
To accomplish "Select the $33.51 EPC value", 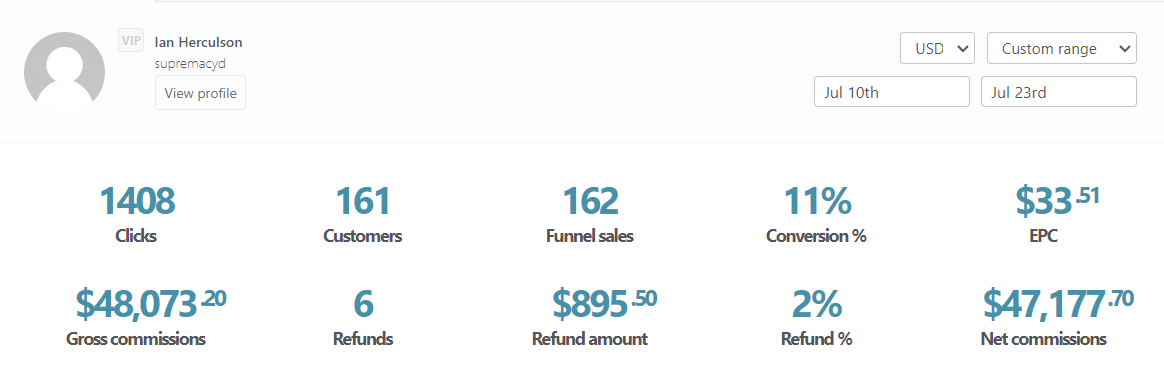I will tap(1058, 200).
